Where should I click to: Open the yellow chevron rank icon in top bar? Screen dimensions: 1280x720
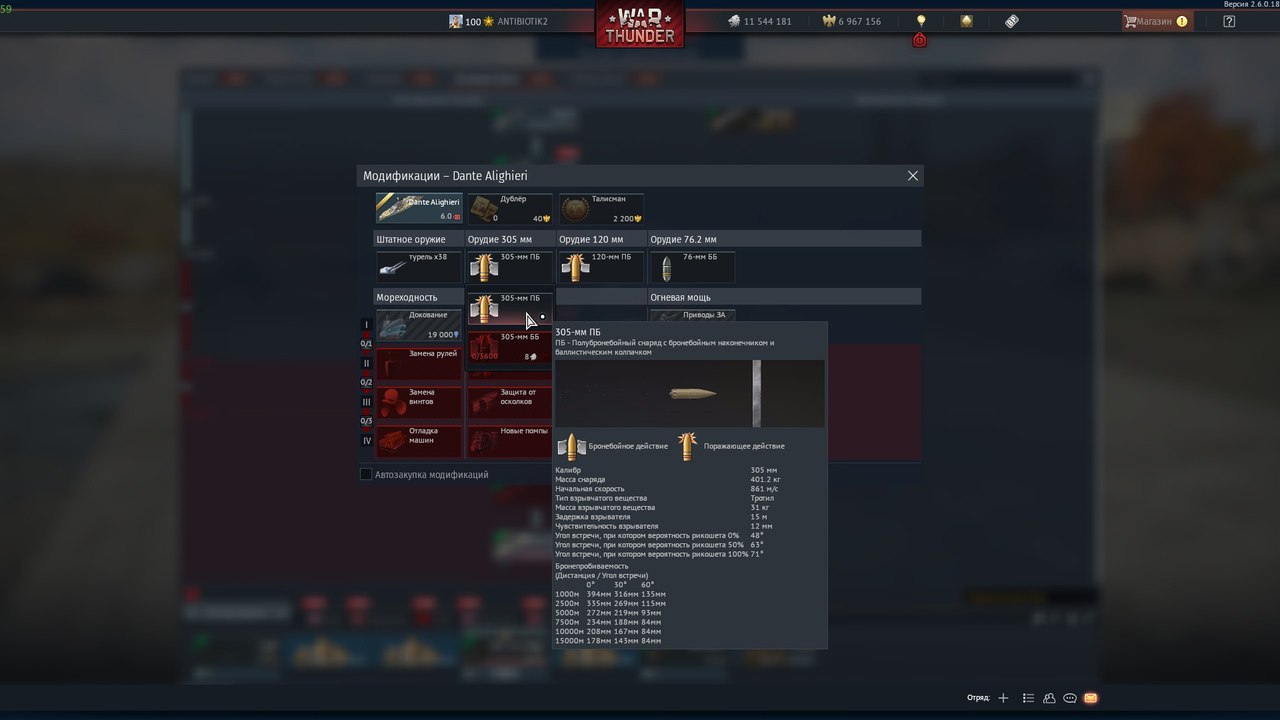[x=966, y=21]
